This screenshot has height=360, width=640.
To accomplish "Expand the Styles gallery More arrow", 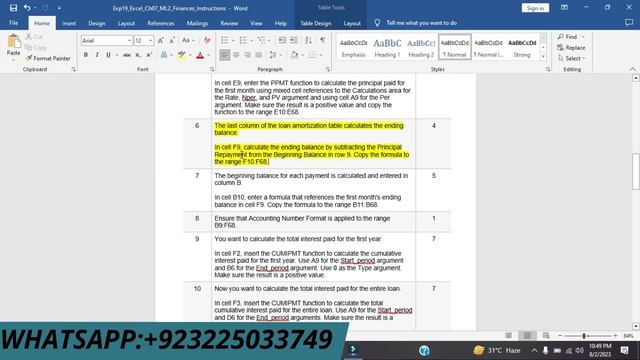I will [543, 57].
